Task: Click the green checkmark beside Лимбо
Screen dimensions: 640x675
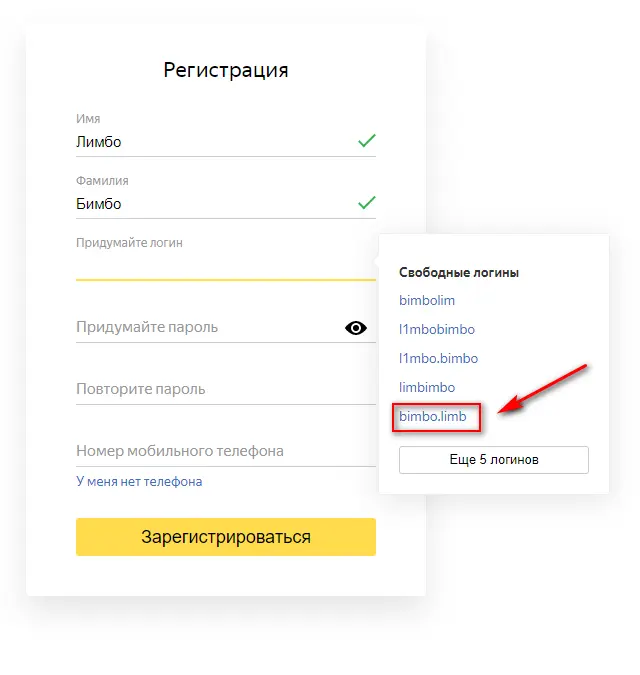Action: coord(367,140)
